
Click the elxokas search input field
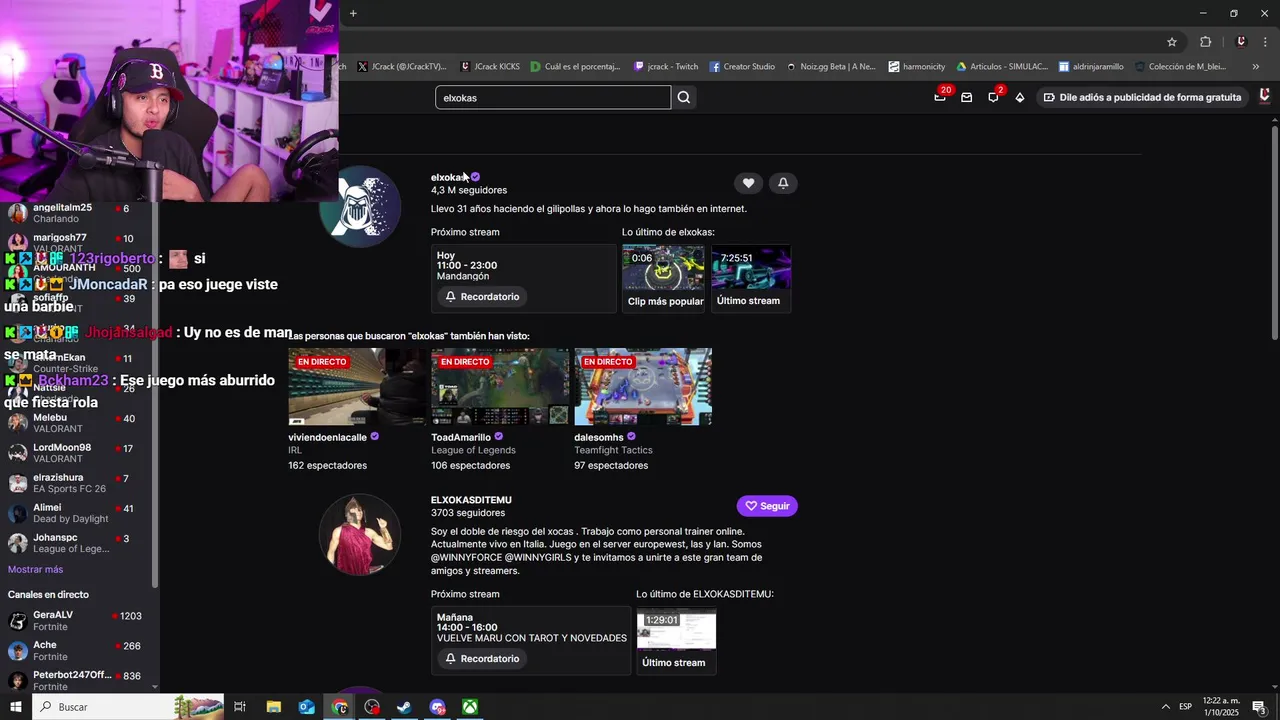click(x=553, y=97)
